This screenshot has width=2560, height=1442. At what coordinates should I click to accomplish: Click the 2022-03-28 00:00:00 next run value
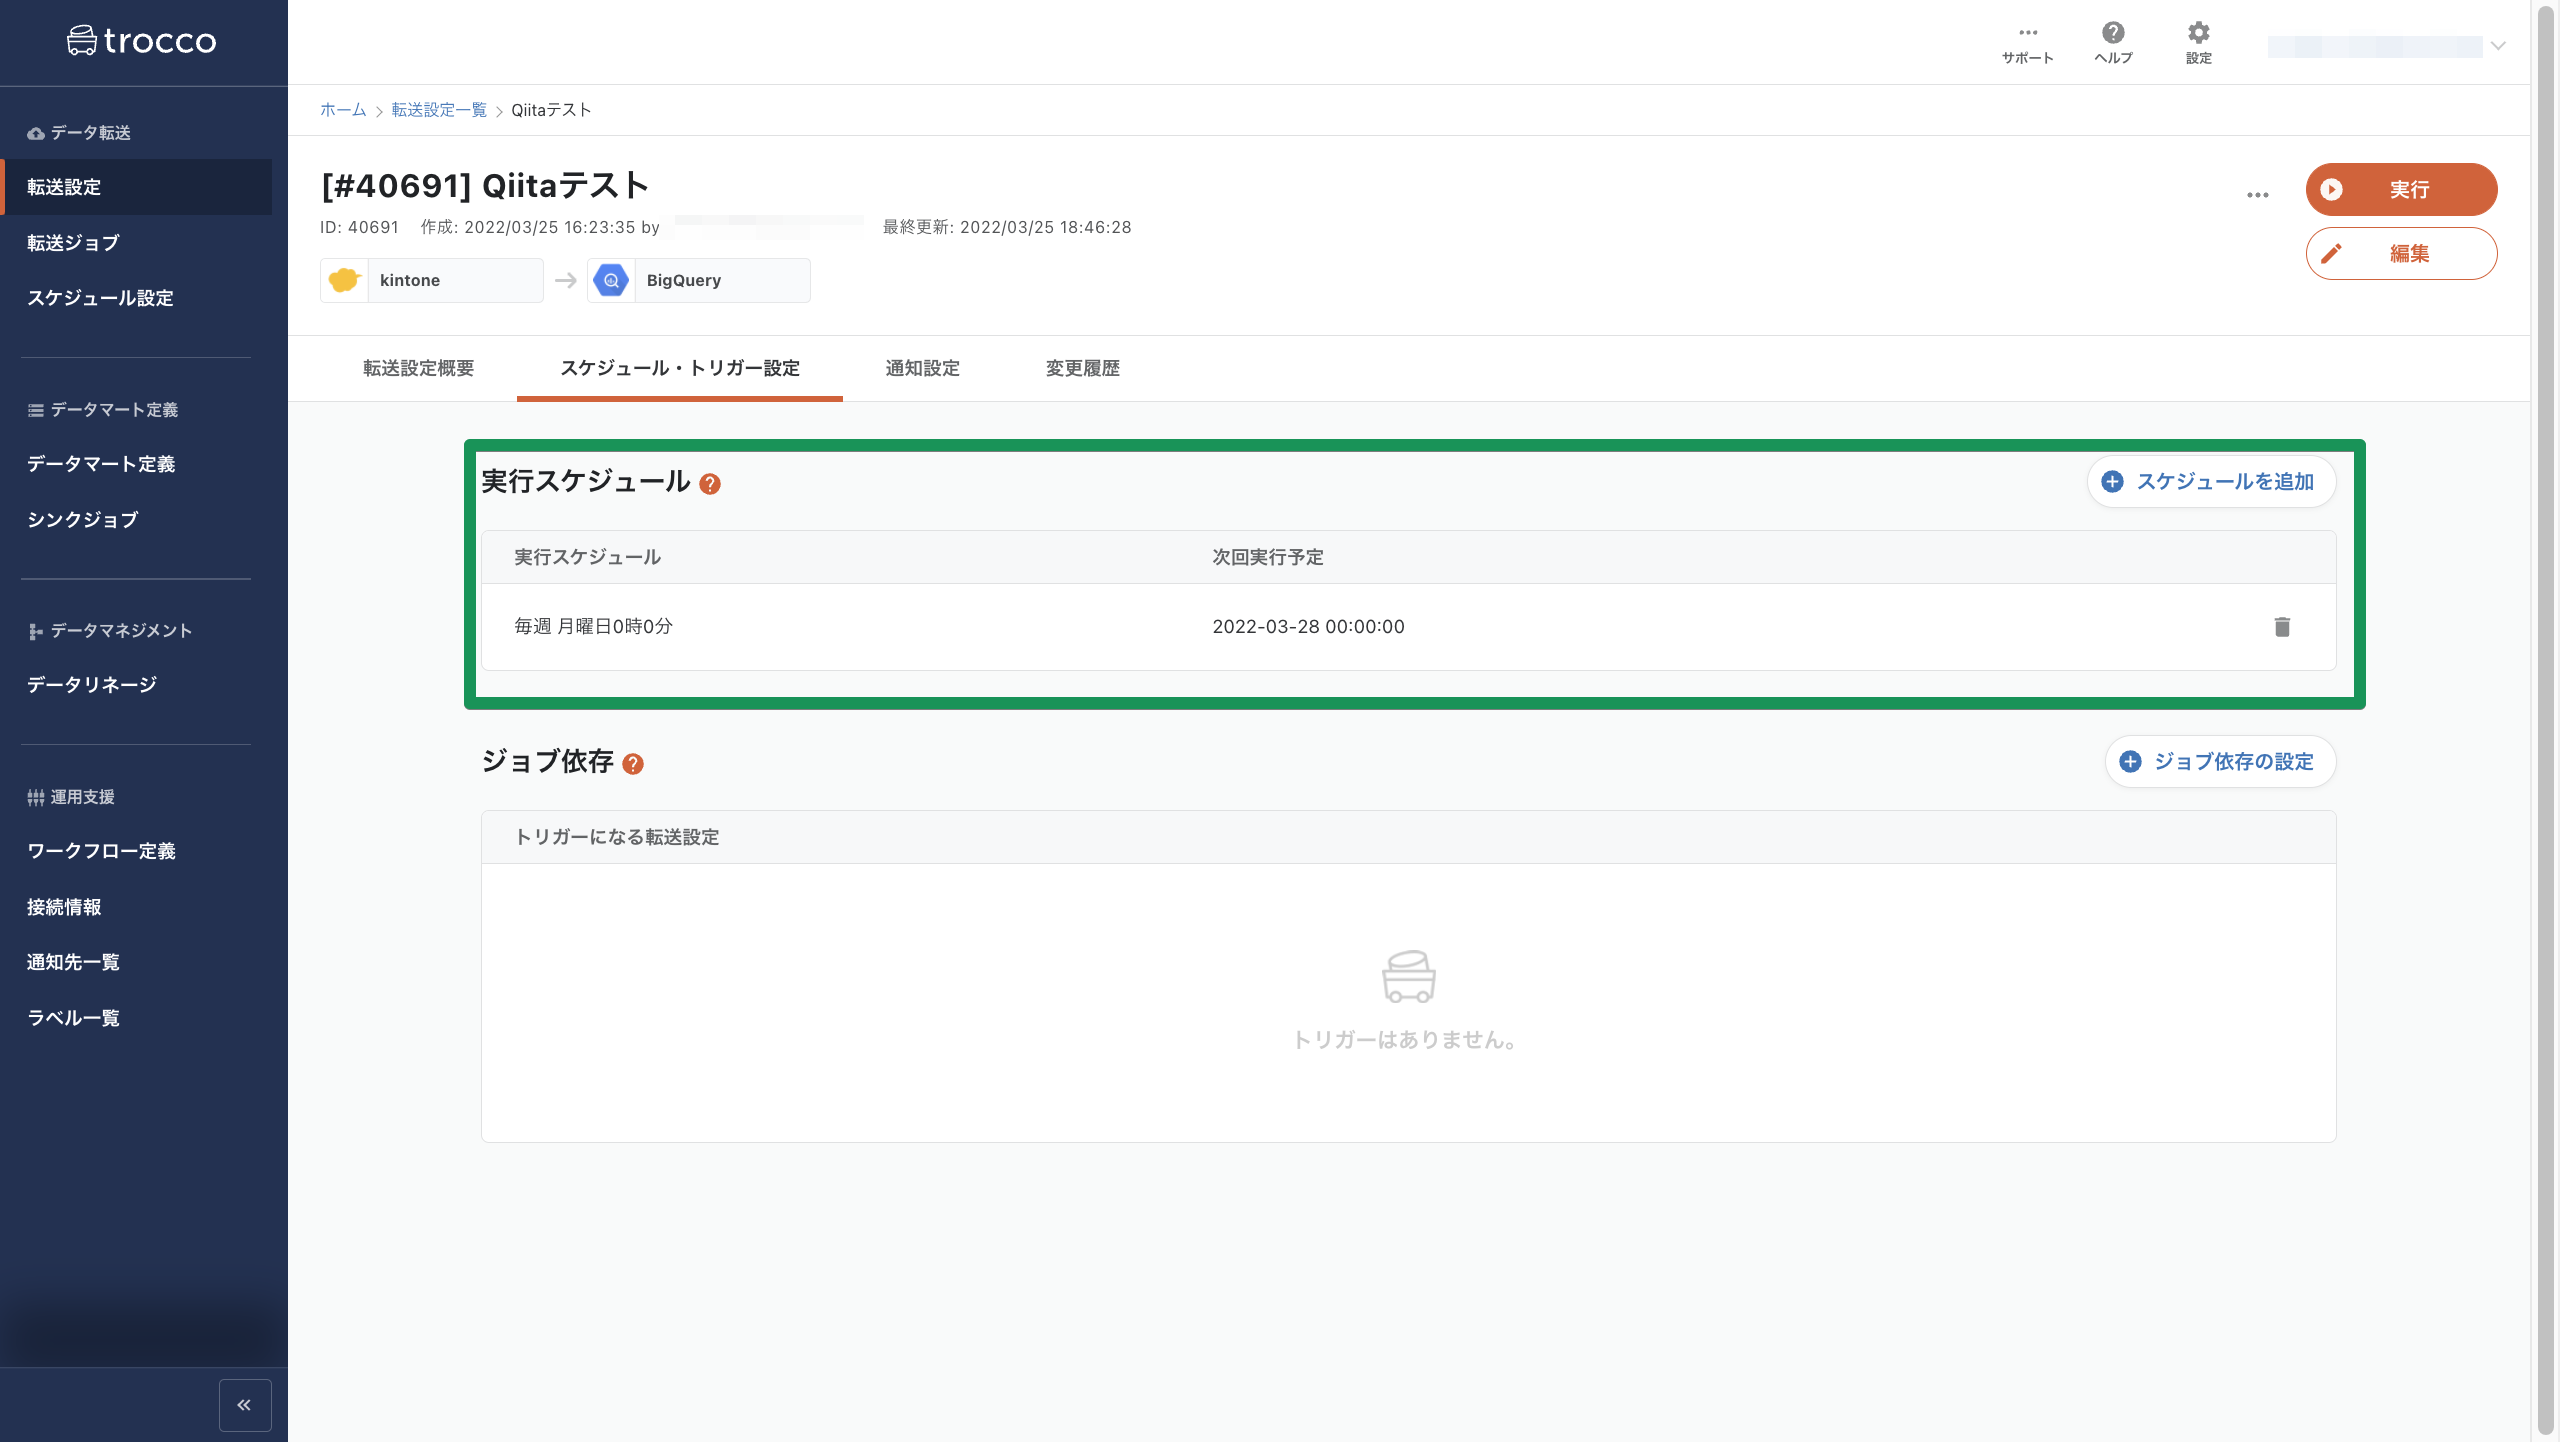click(x=1308, y=627)
